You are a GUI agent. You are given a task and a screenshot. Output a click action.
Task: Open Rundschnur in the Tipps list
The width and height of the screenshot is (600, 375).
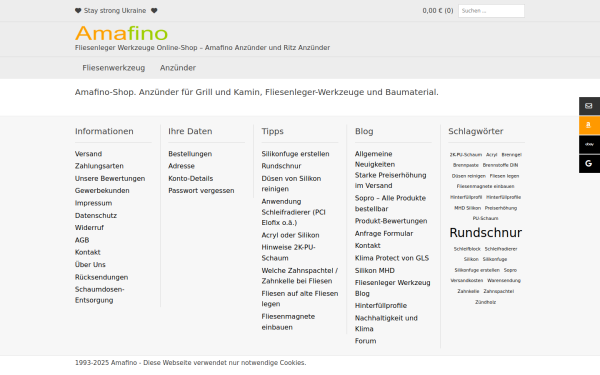[x=281, y=166]
